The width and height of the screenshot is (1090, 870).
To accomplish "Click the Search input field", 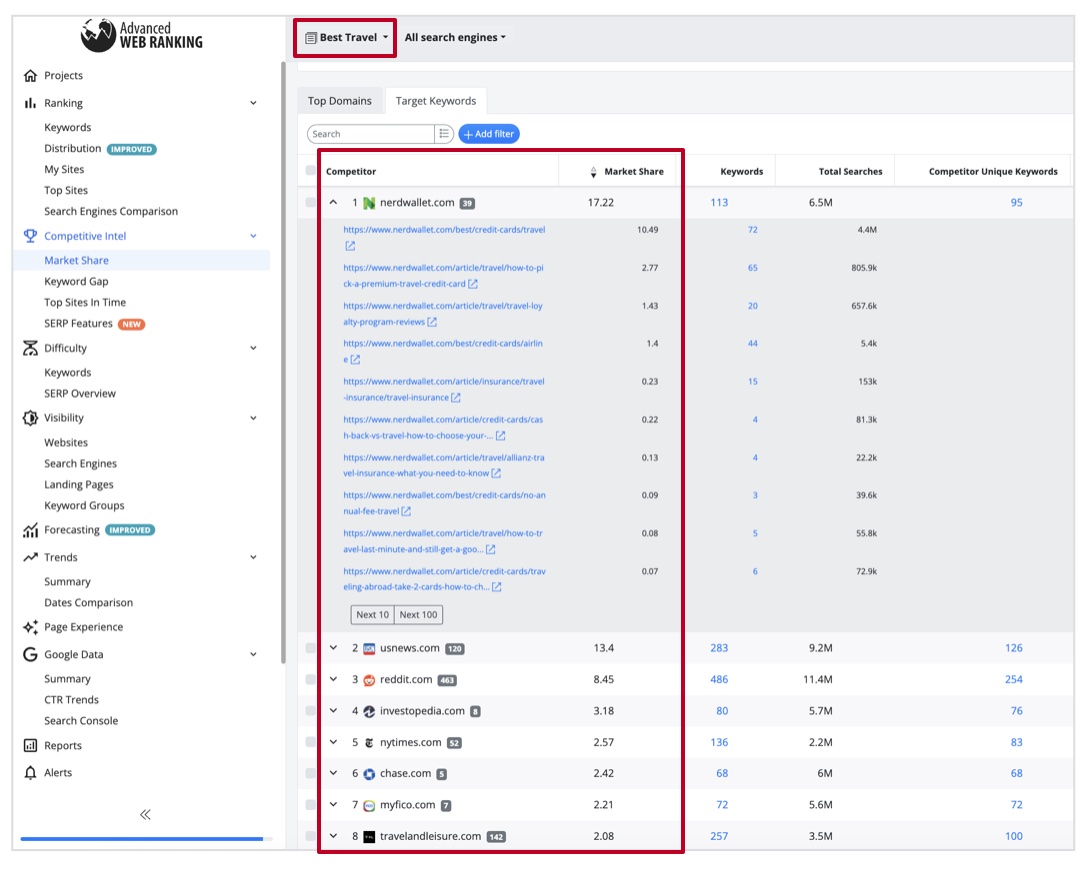I will point(372,133).
